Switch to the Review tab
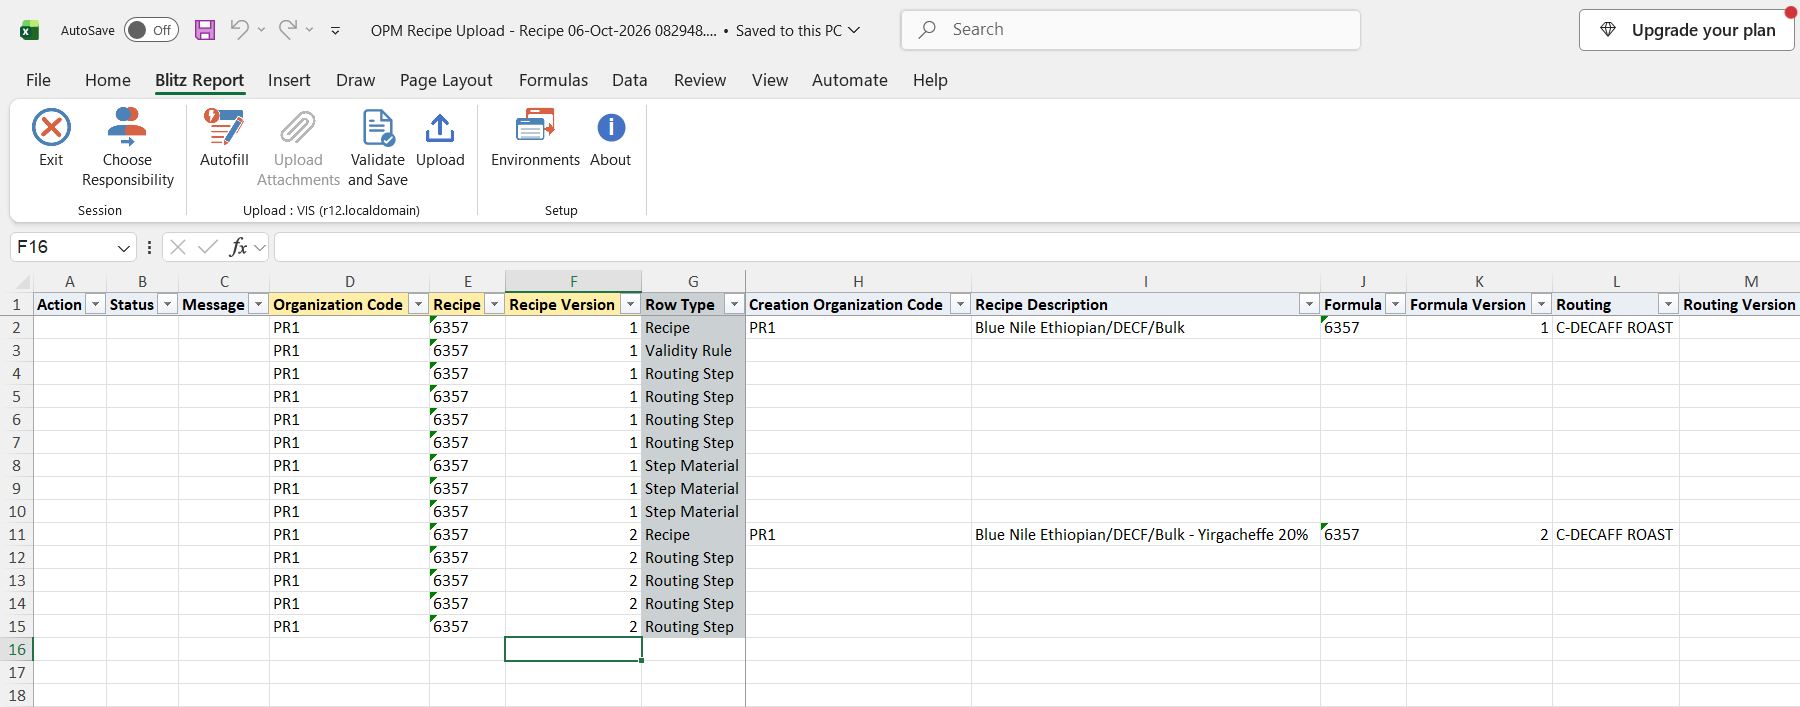The image size is (1800, 707). coord(700,80)
